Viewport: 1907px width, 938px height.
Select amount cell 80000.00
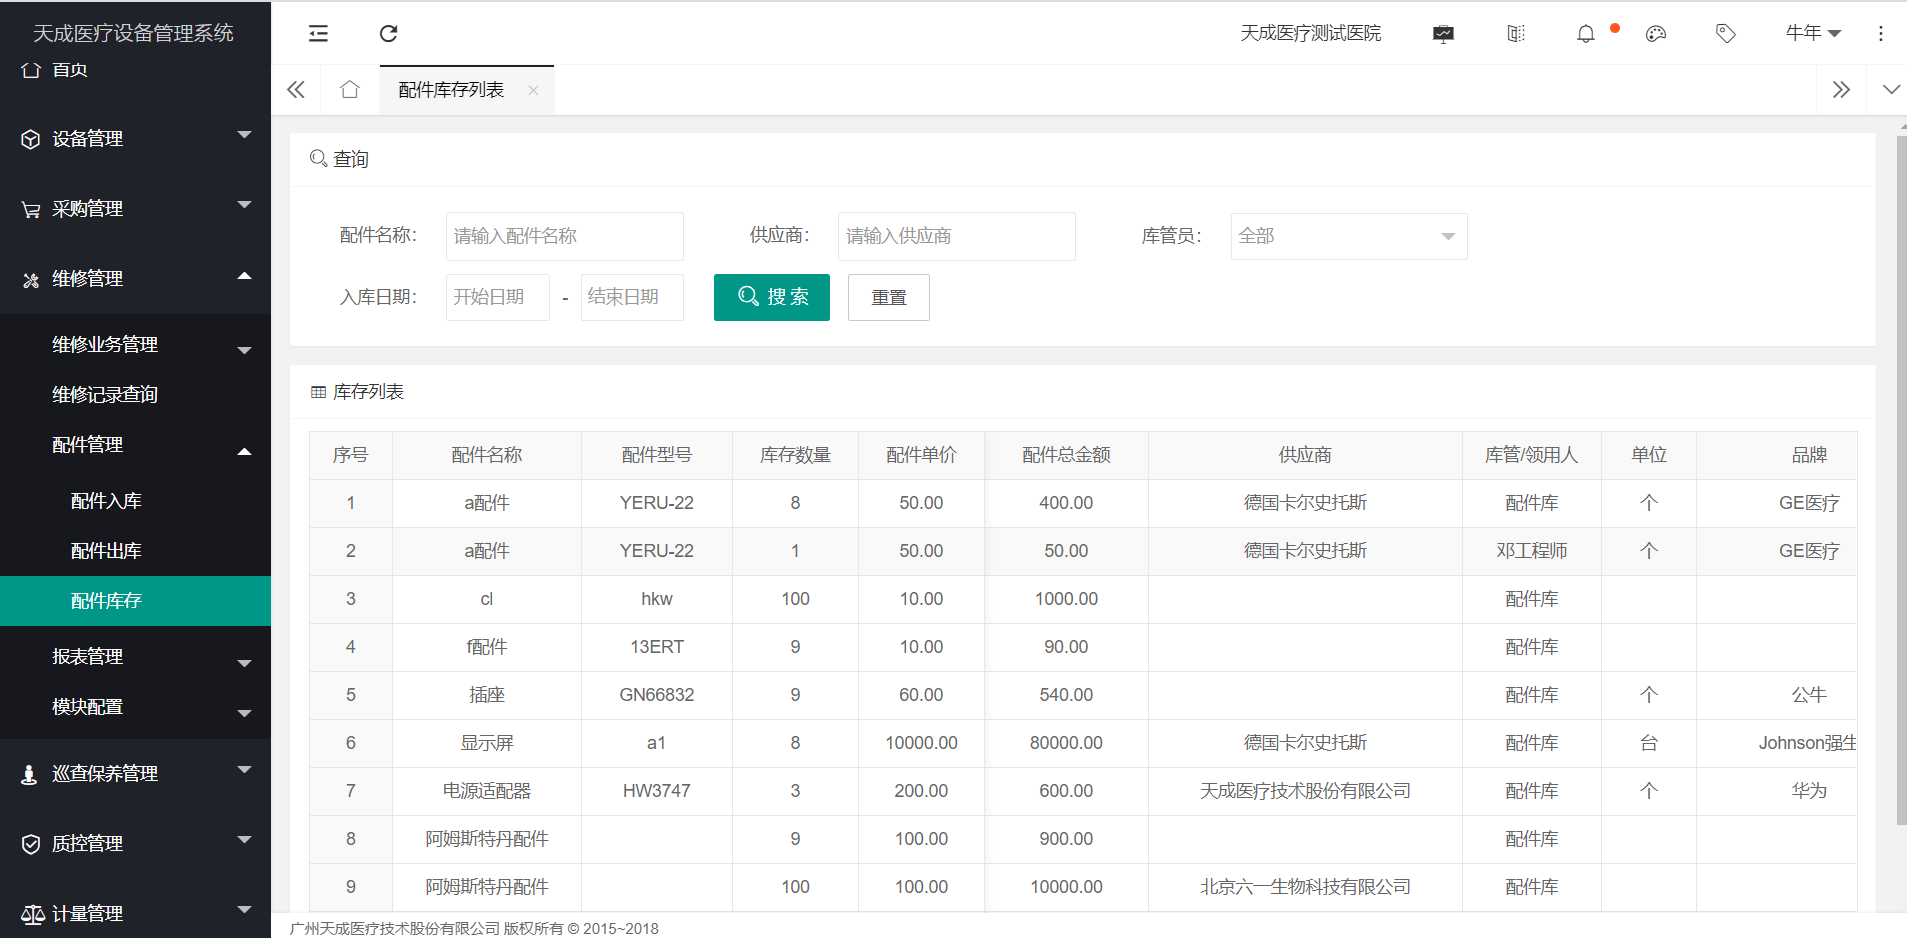coord(1066,743)
